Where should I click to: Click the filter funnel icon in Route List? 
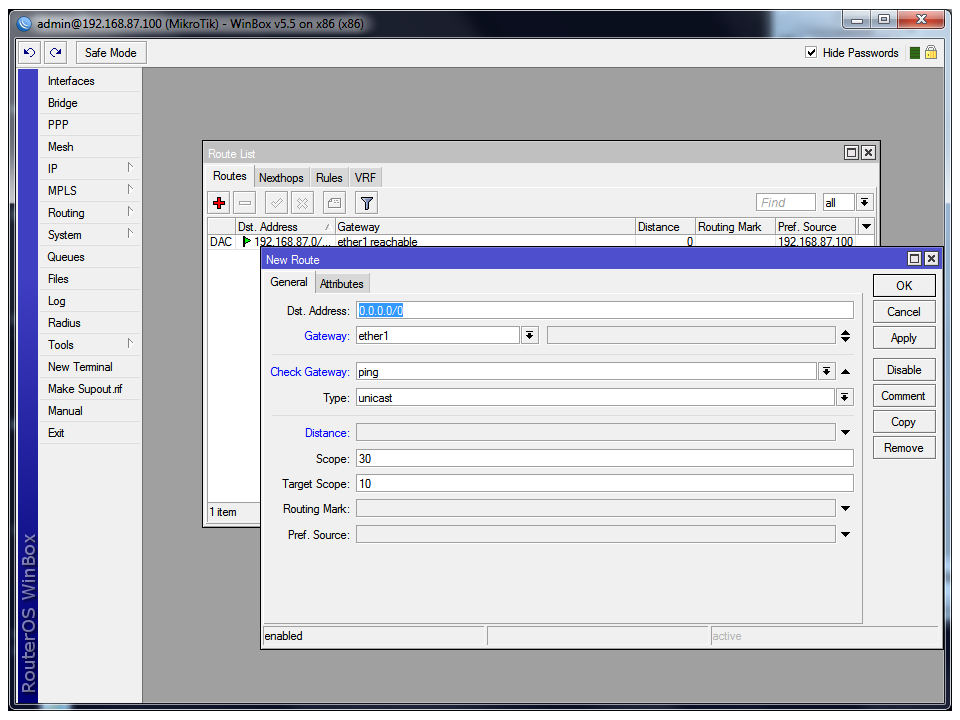tap(367, 203)
